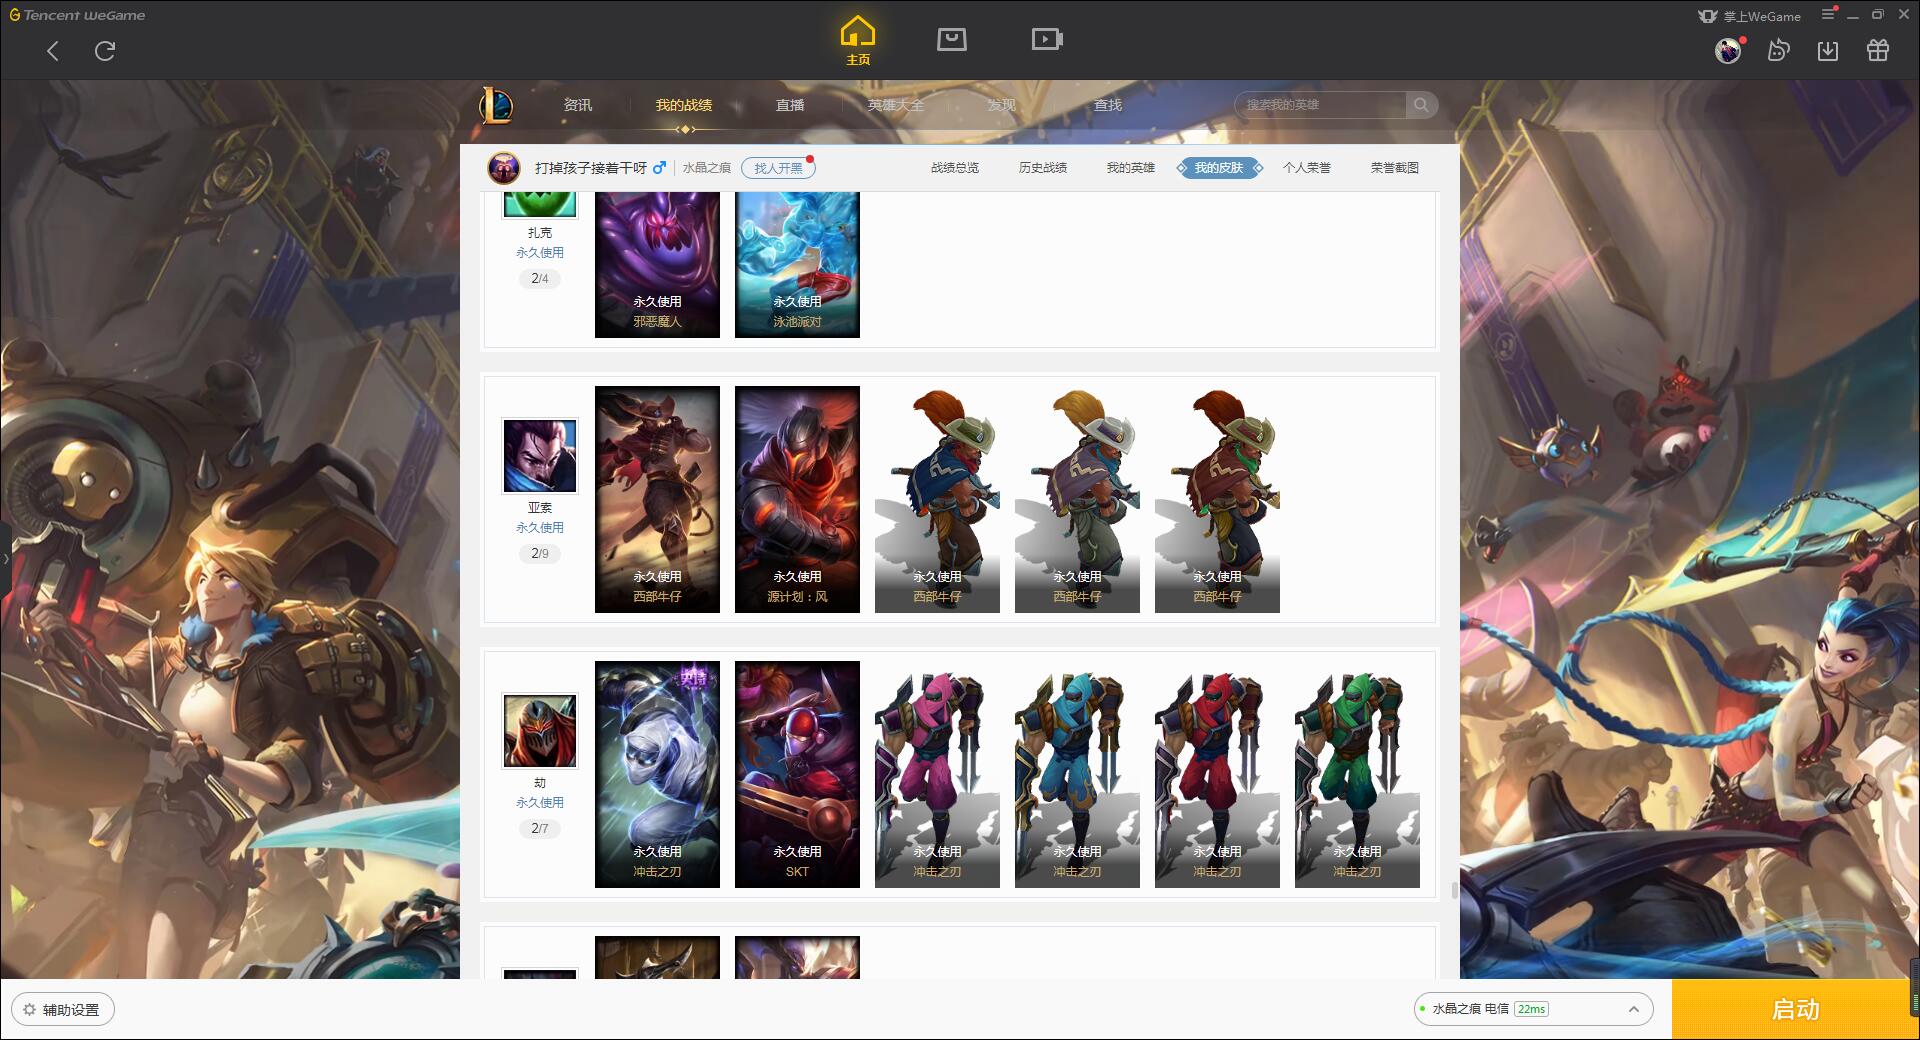Select the green 冲击之刃 chroma
This screenshot has width=1920, height=1040.
tap(1357, 774)
